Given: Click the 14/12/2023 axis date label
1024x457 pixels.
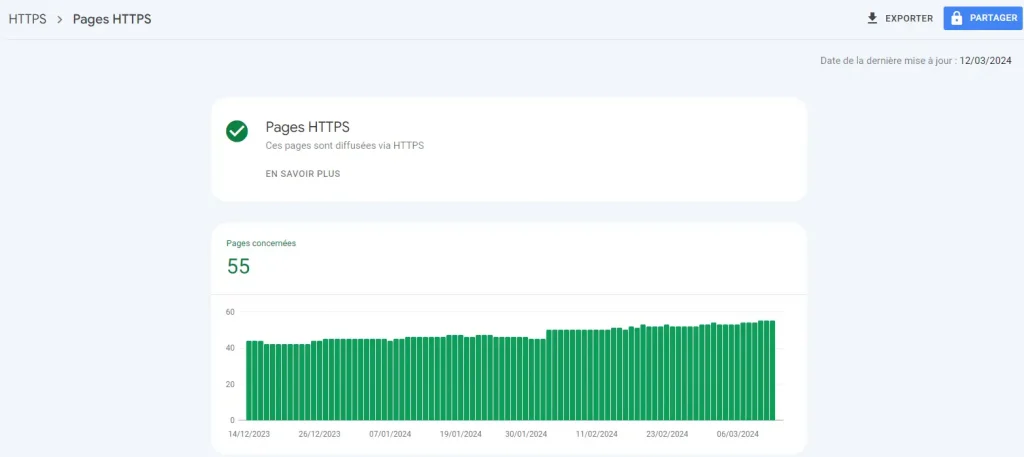Looking at the screenshot, I should (248, 434).
